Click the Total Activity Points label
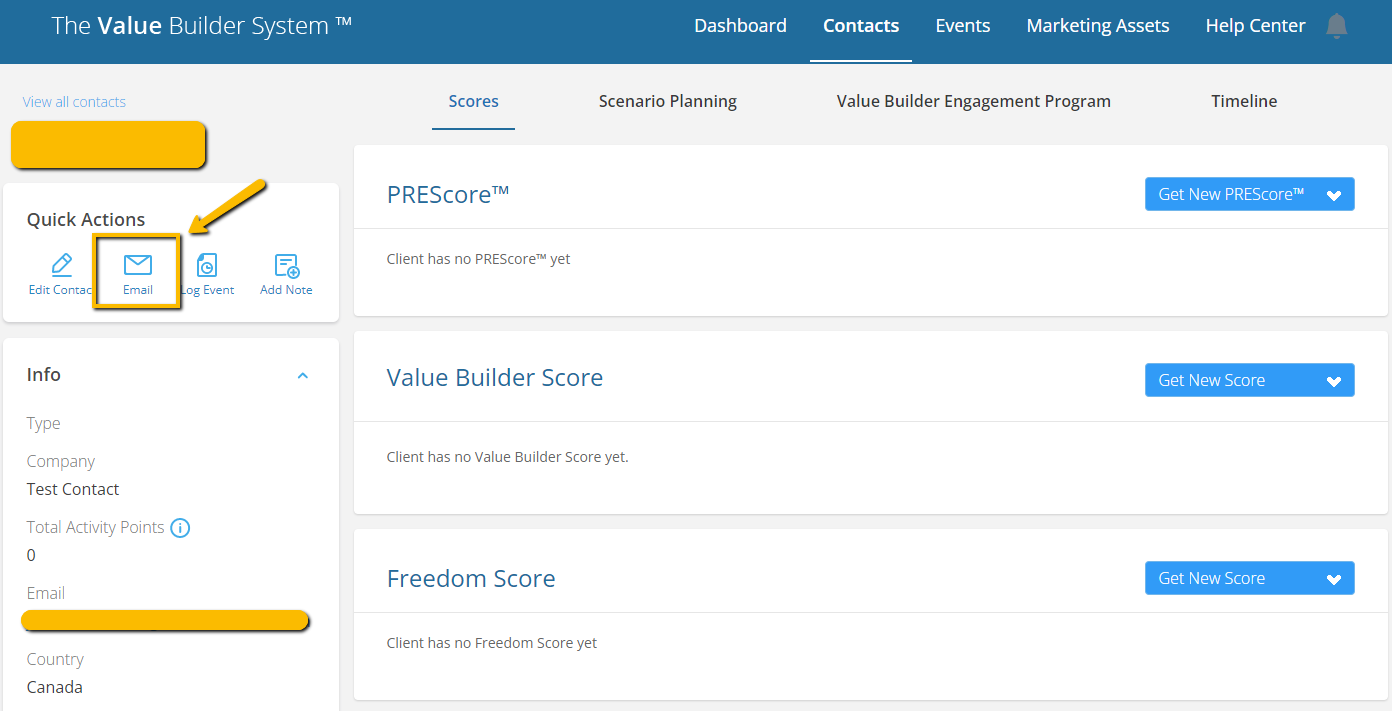This screenshot has height=711, width=1392. (95, 527)
